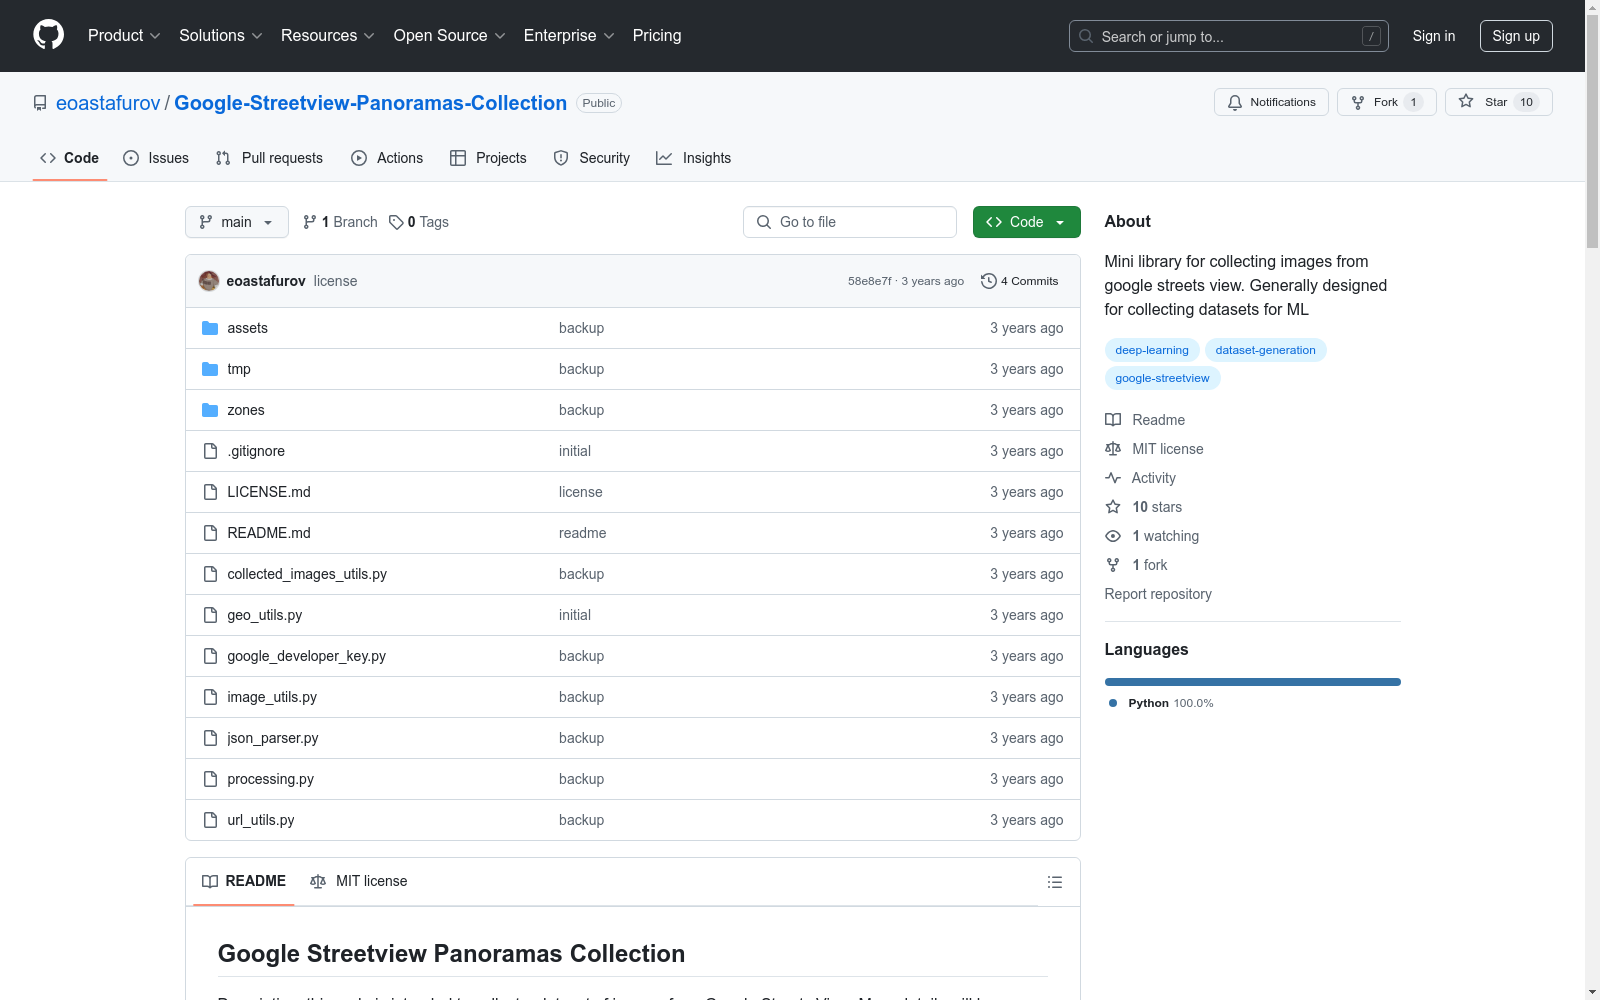Fork the repository with the Fork button
Image resolution: width=1600 pixels, height=1000 pixels.
click(x=1386, y=102)
